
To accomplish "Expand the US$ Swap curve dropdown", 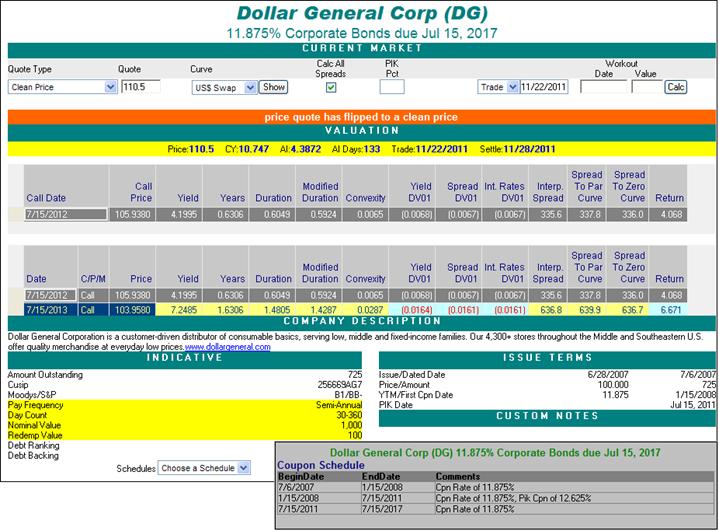I will tap(224, 87).
